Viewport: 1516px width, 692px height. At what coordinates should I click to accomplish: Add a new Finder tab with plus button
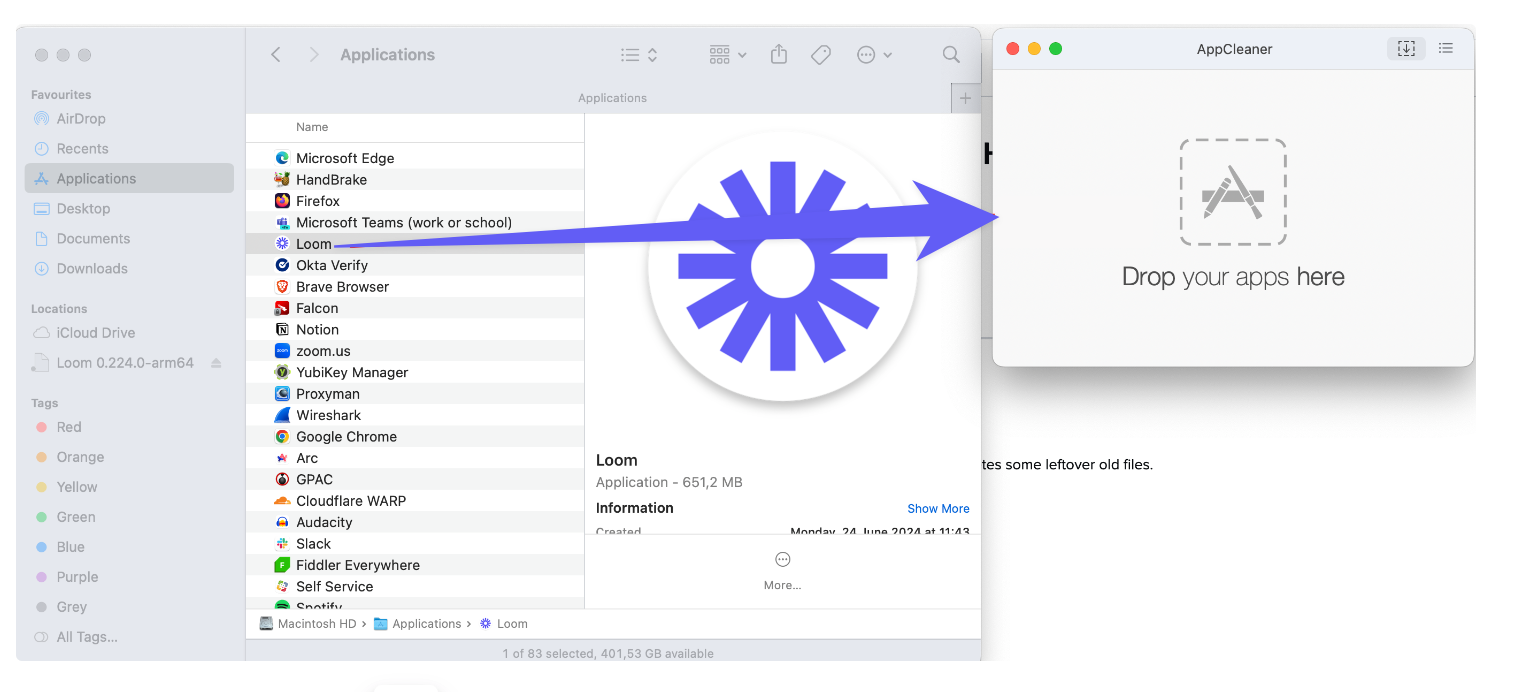pyautogui.click(x=965, y=98)
